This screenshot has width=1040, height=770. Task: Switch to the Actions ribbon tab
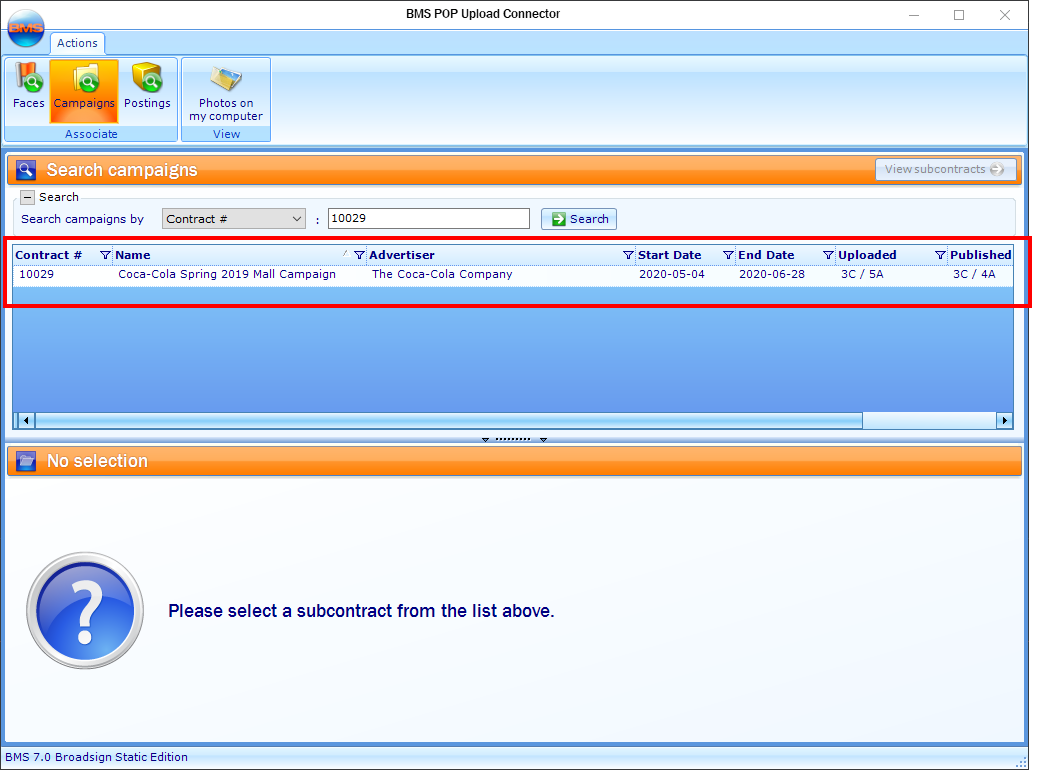77,43
